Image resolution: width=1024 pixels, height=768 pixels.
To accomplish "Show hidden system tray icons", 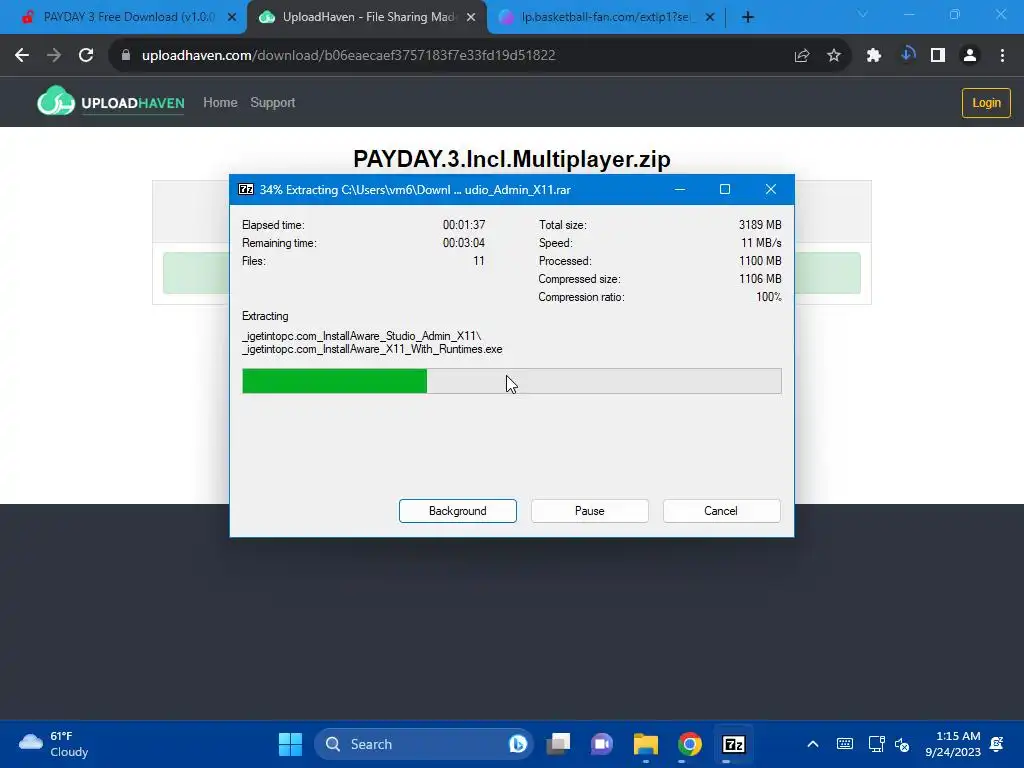I will click(x=813, y=744).
